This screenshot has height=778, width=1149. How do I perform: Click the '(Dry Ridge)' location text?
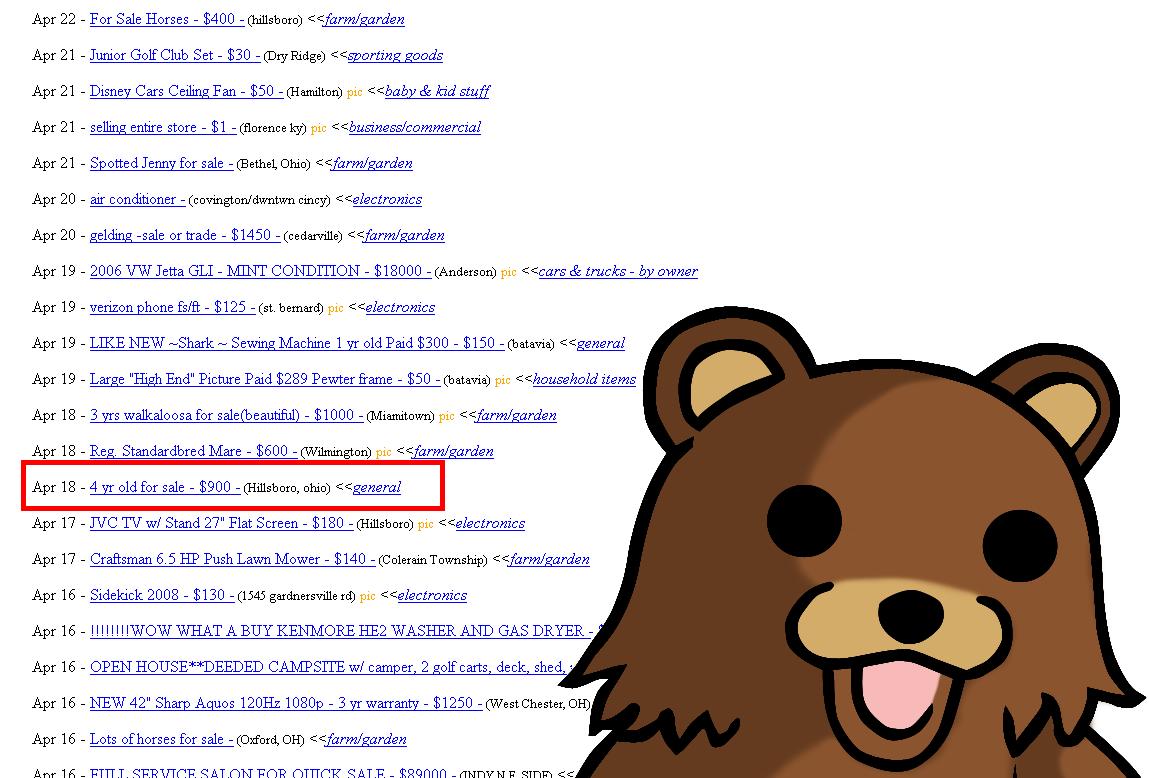[x=295, y=56]
